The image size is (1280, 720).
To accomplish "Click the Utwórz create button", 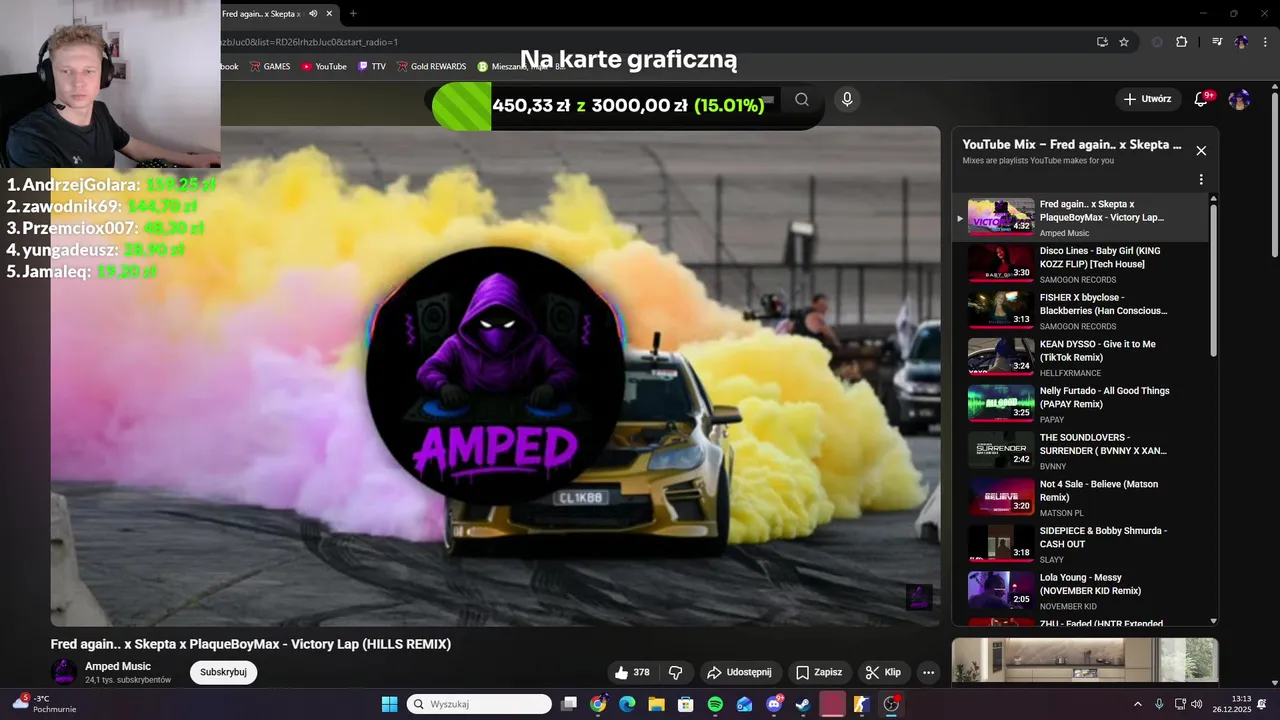I will tap(1146, 99).
